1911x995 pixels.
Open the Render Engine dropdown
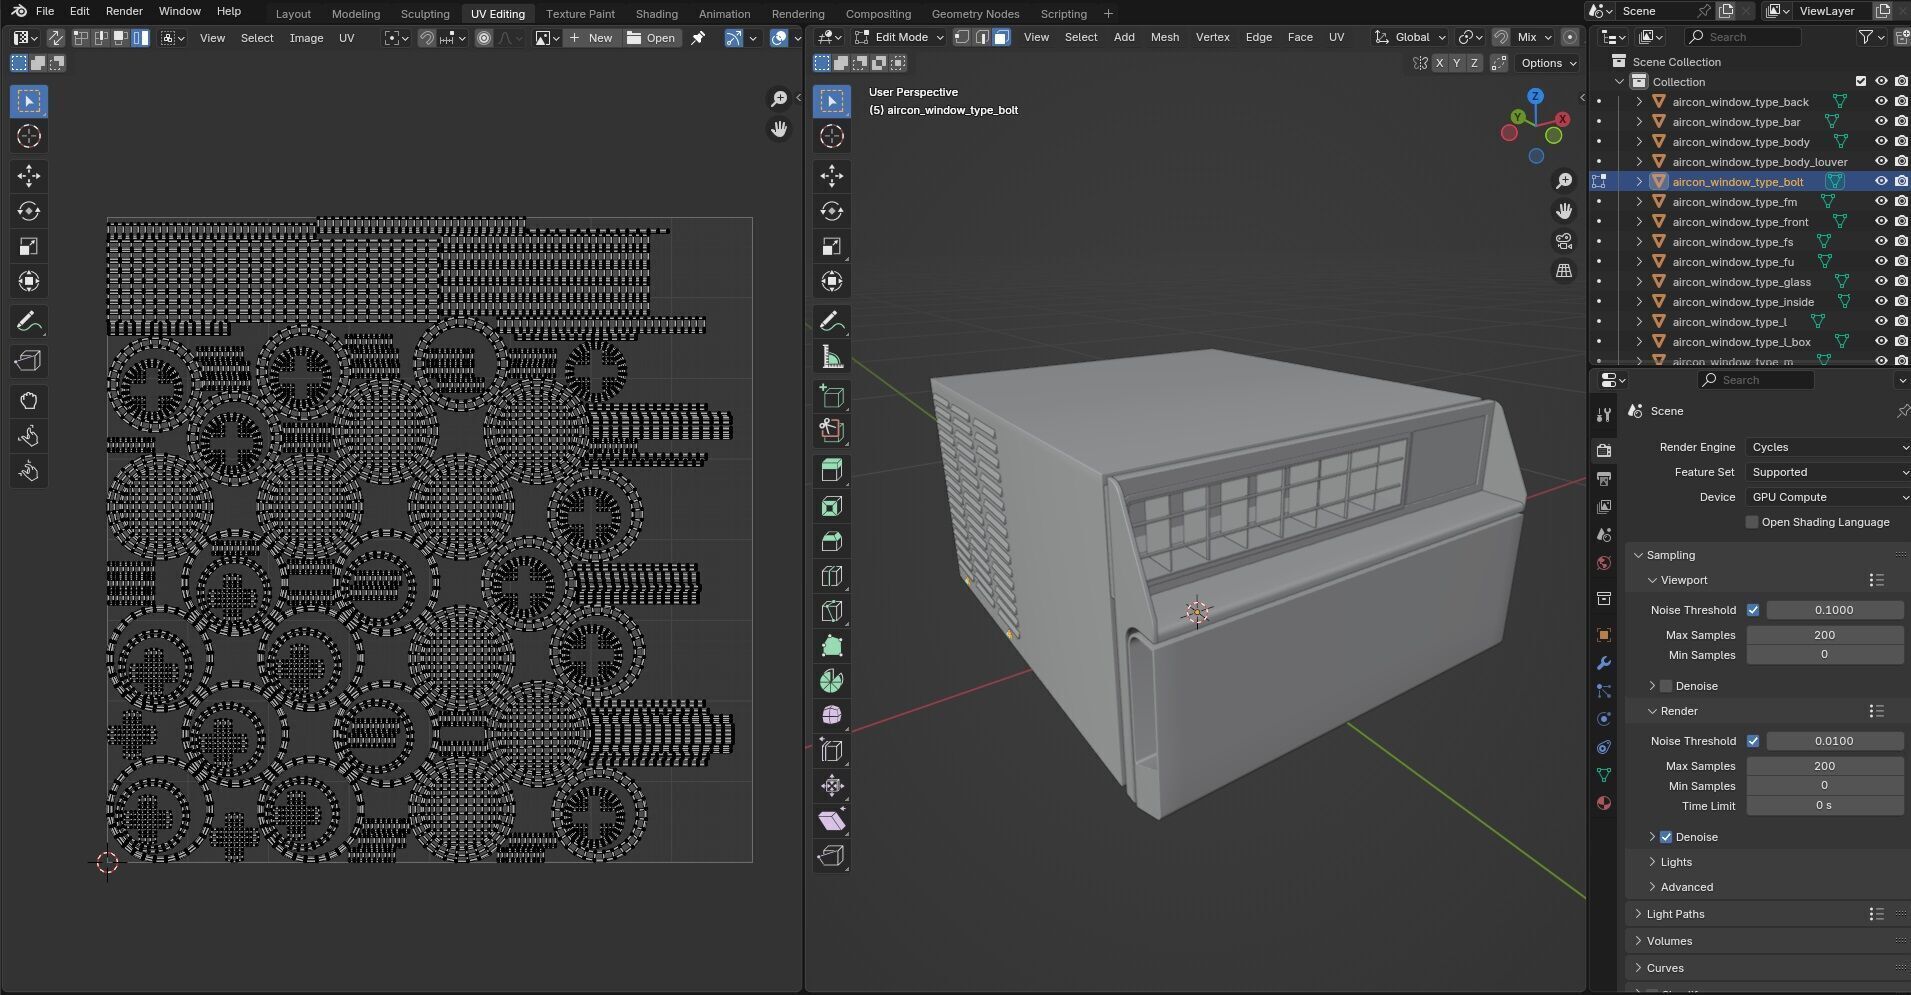tap(1828, 447)
